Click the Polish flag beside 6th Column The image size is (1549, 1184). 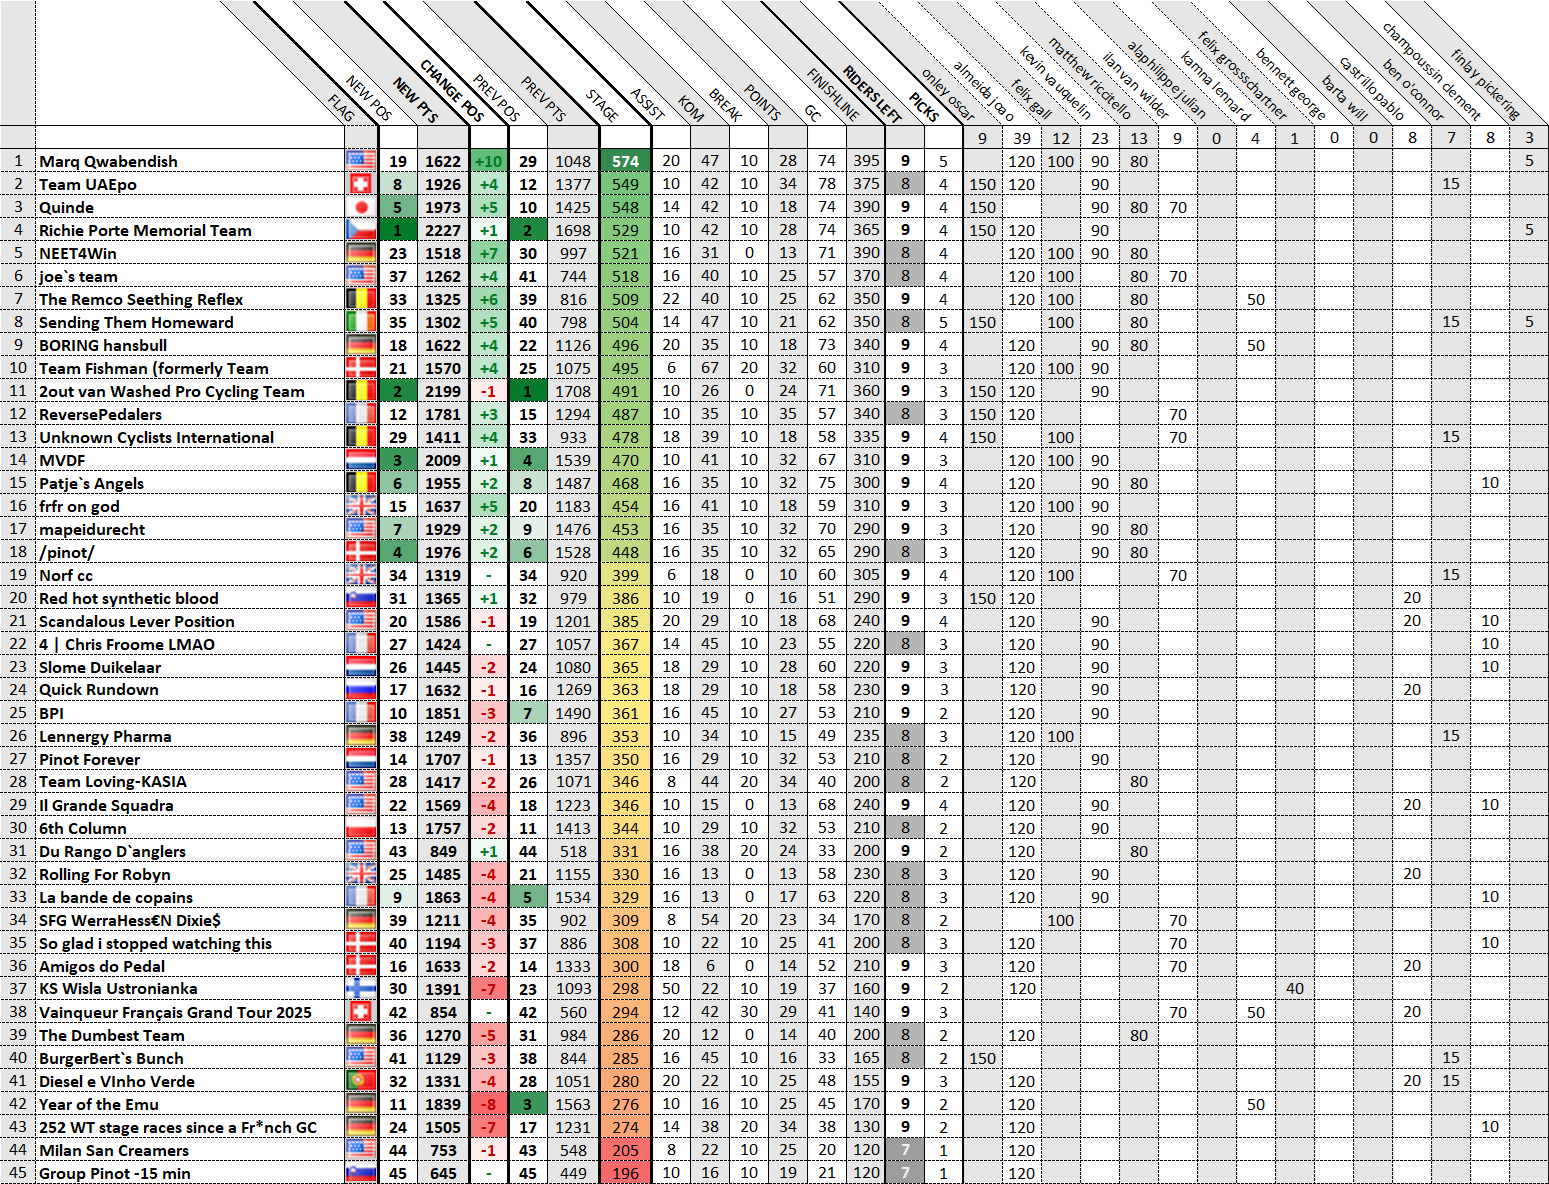[361, 828]
